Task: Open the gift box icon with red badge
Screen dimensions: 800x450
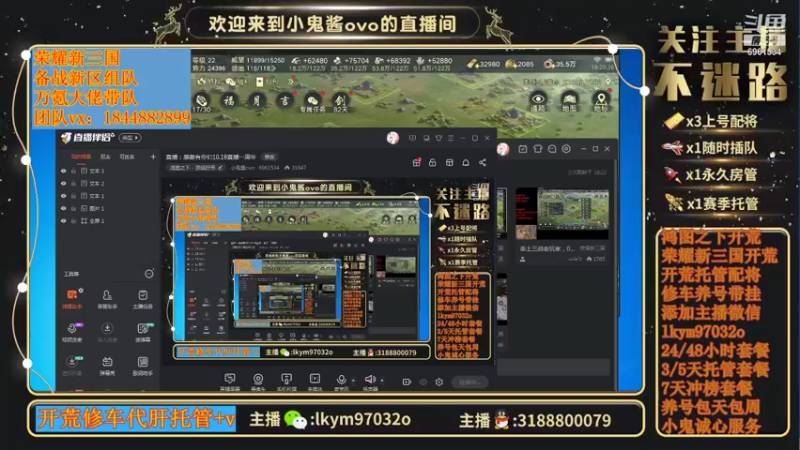Action: point(416,162)
